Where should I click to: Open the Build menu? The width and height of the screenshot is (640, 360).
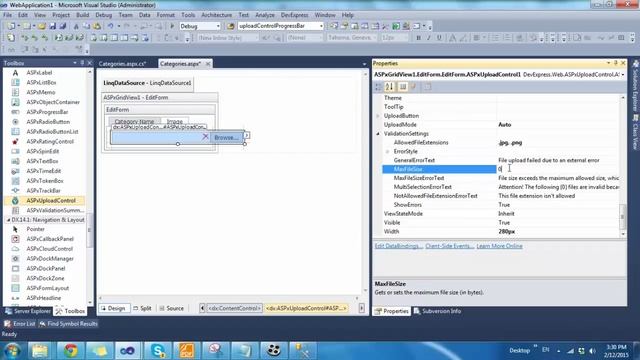(x=82, y=15)
